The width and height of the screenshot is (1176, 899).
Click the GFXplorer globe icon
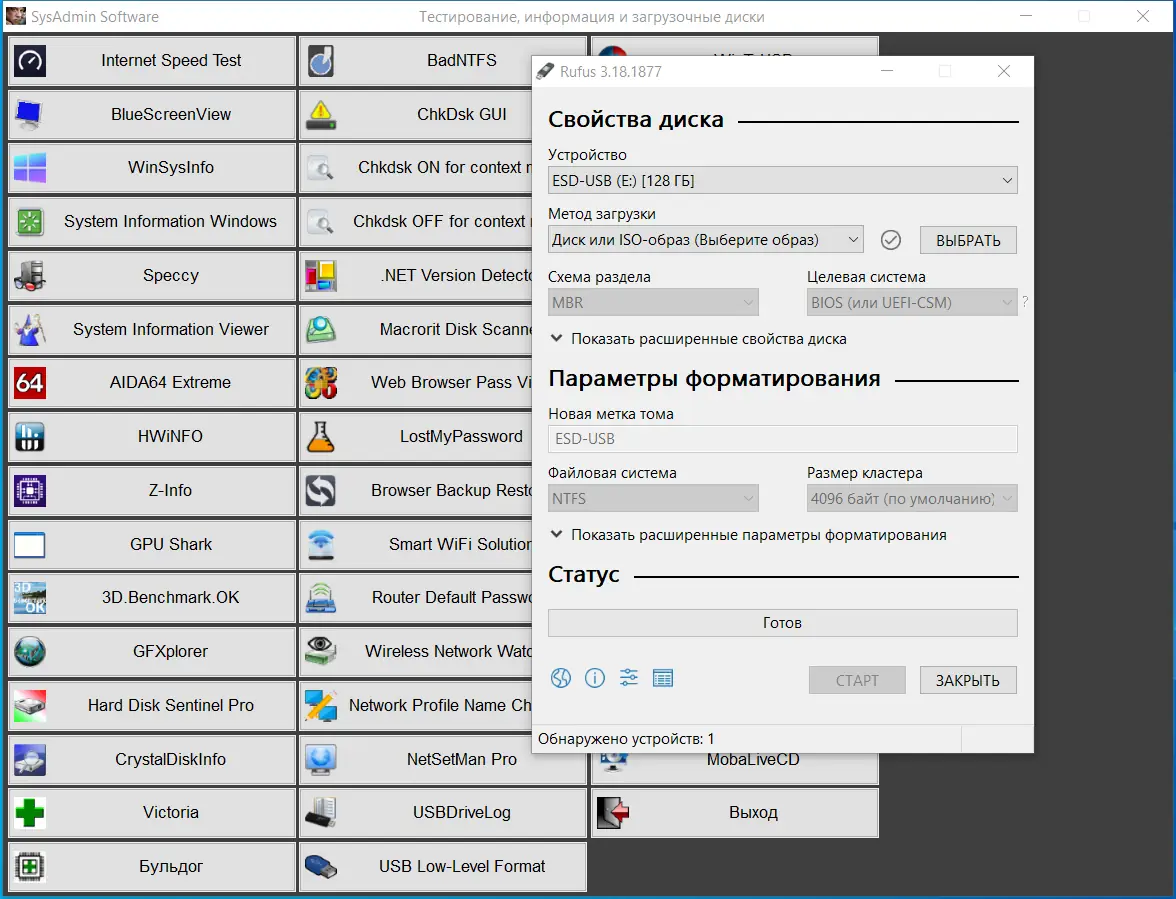point(30,652)
